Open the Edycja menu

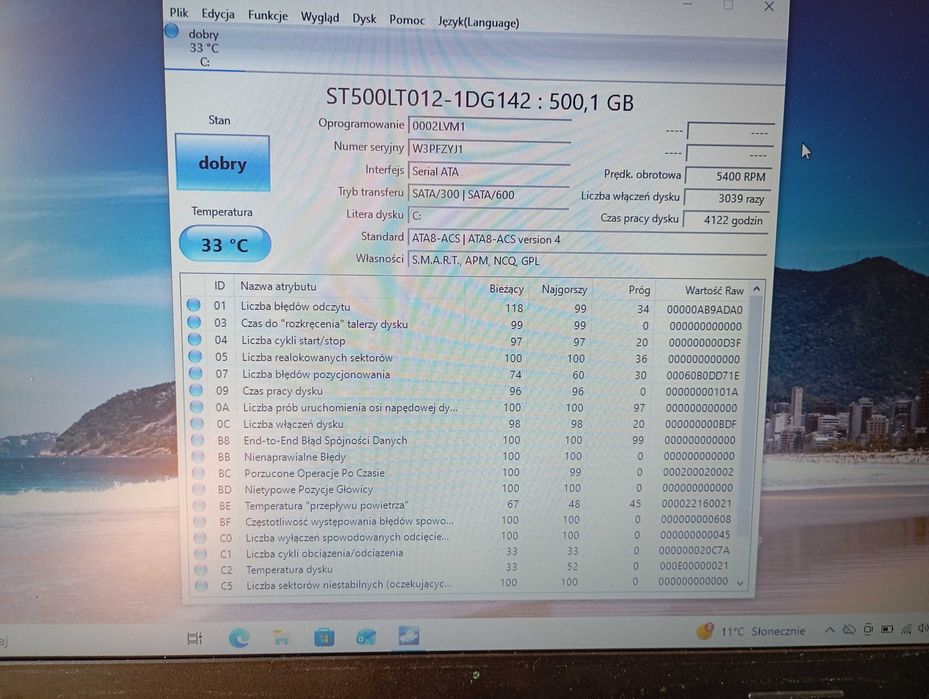pos(217,14)
